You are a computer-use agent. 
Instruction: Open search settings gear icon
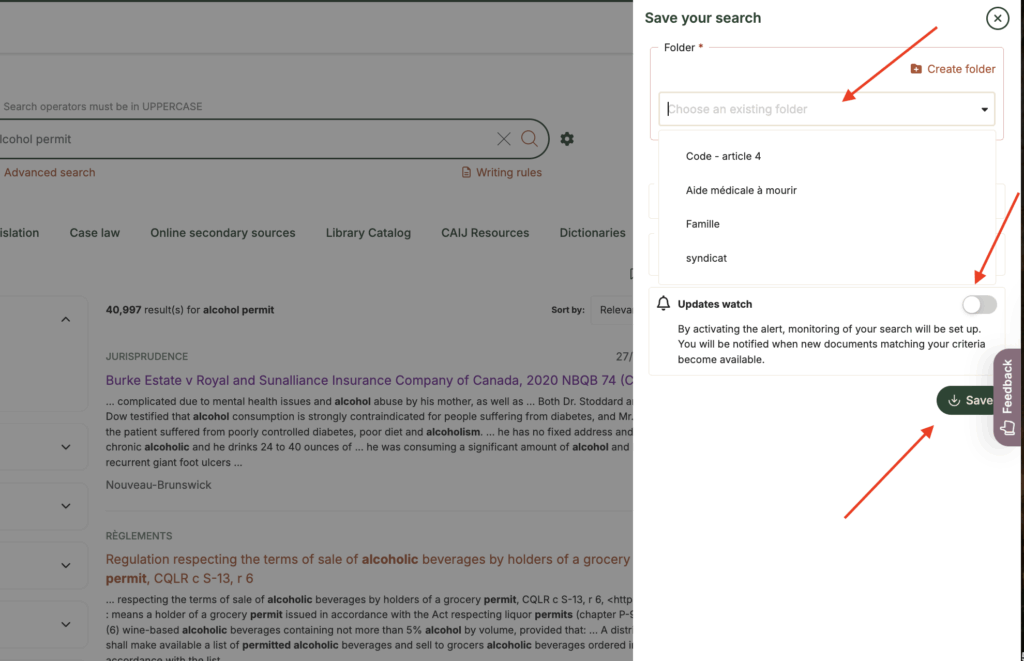tap(567, 138)
